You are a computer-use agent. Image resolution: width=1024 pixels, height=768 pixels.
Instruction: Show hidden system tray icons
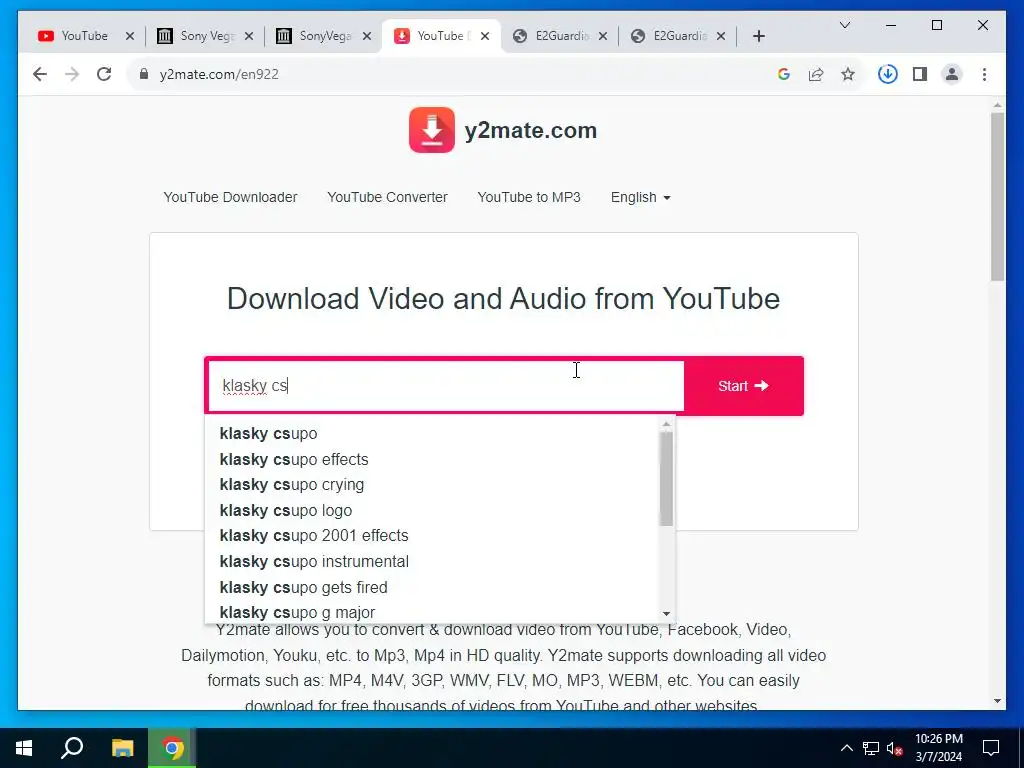(x=846, y=748)
